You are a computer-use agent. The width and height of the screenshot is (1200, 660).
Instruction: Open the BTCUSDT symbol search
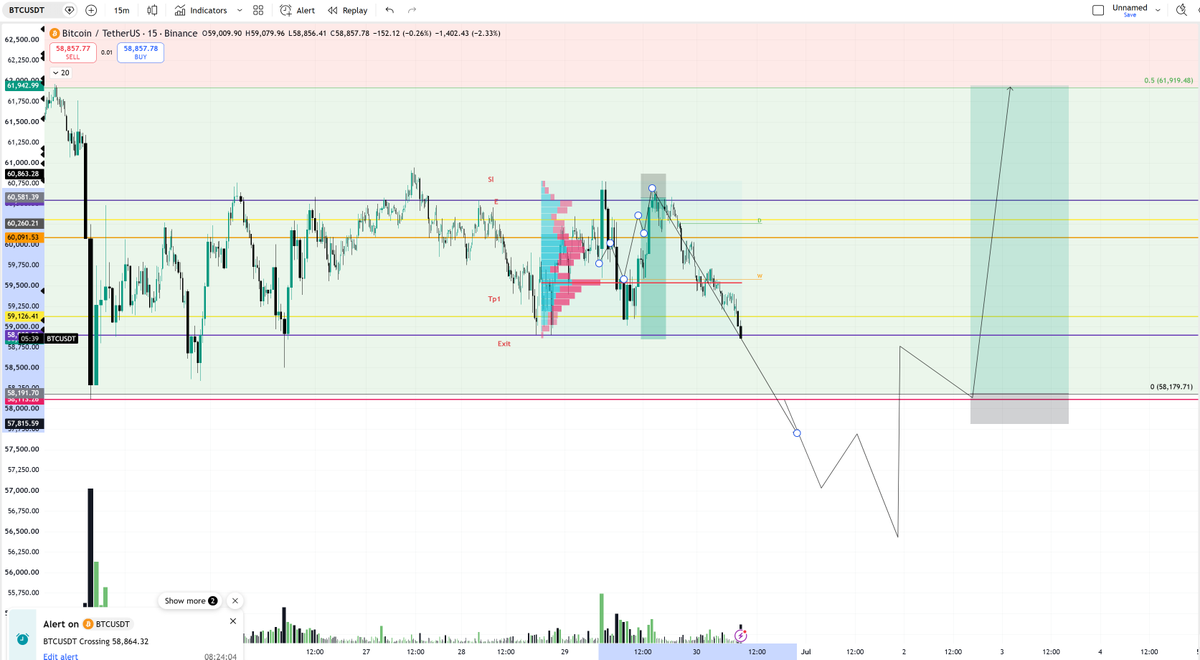(x=27, y=10)
